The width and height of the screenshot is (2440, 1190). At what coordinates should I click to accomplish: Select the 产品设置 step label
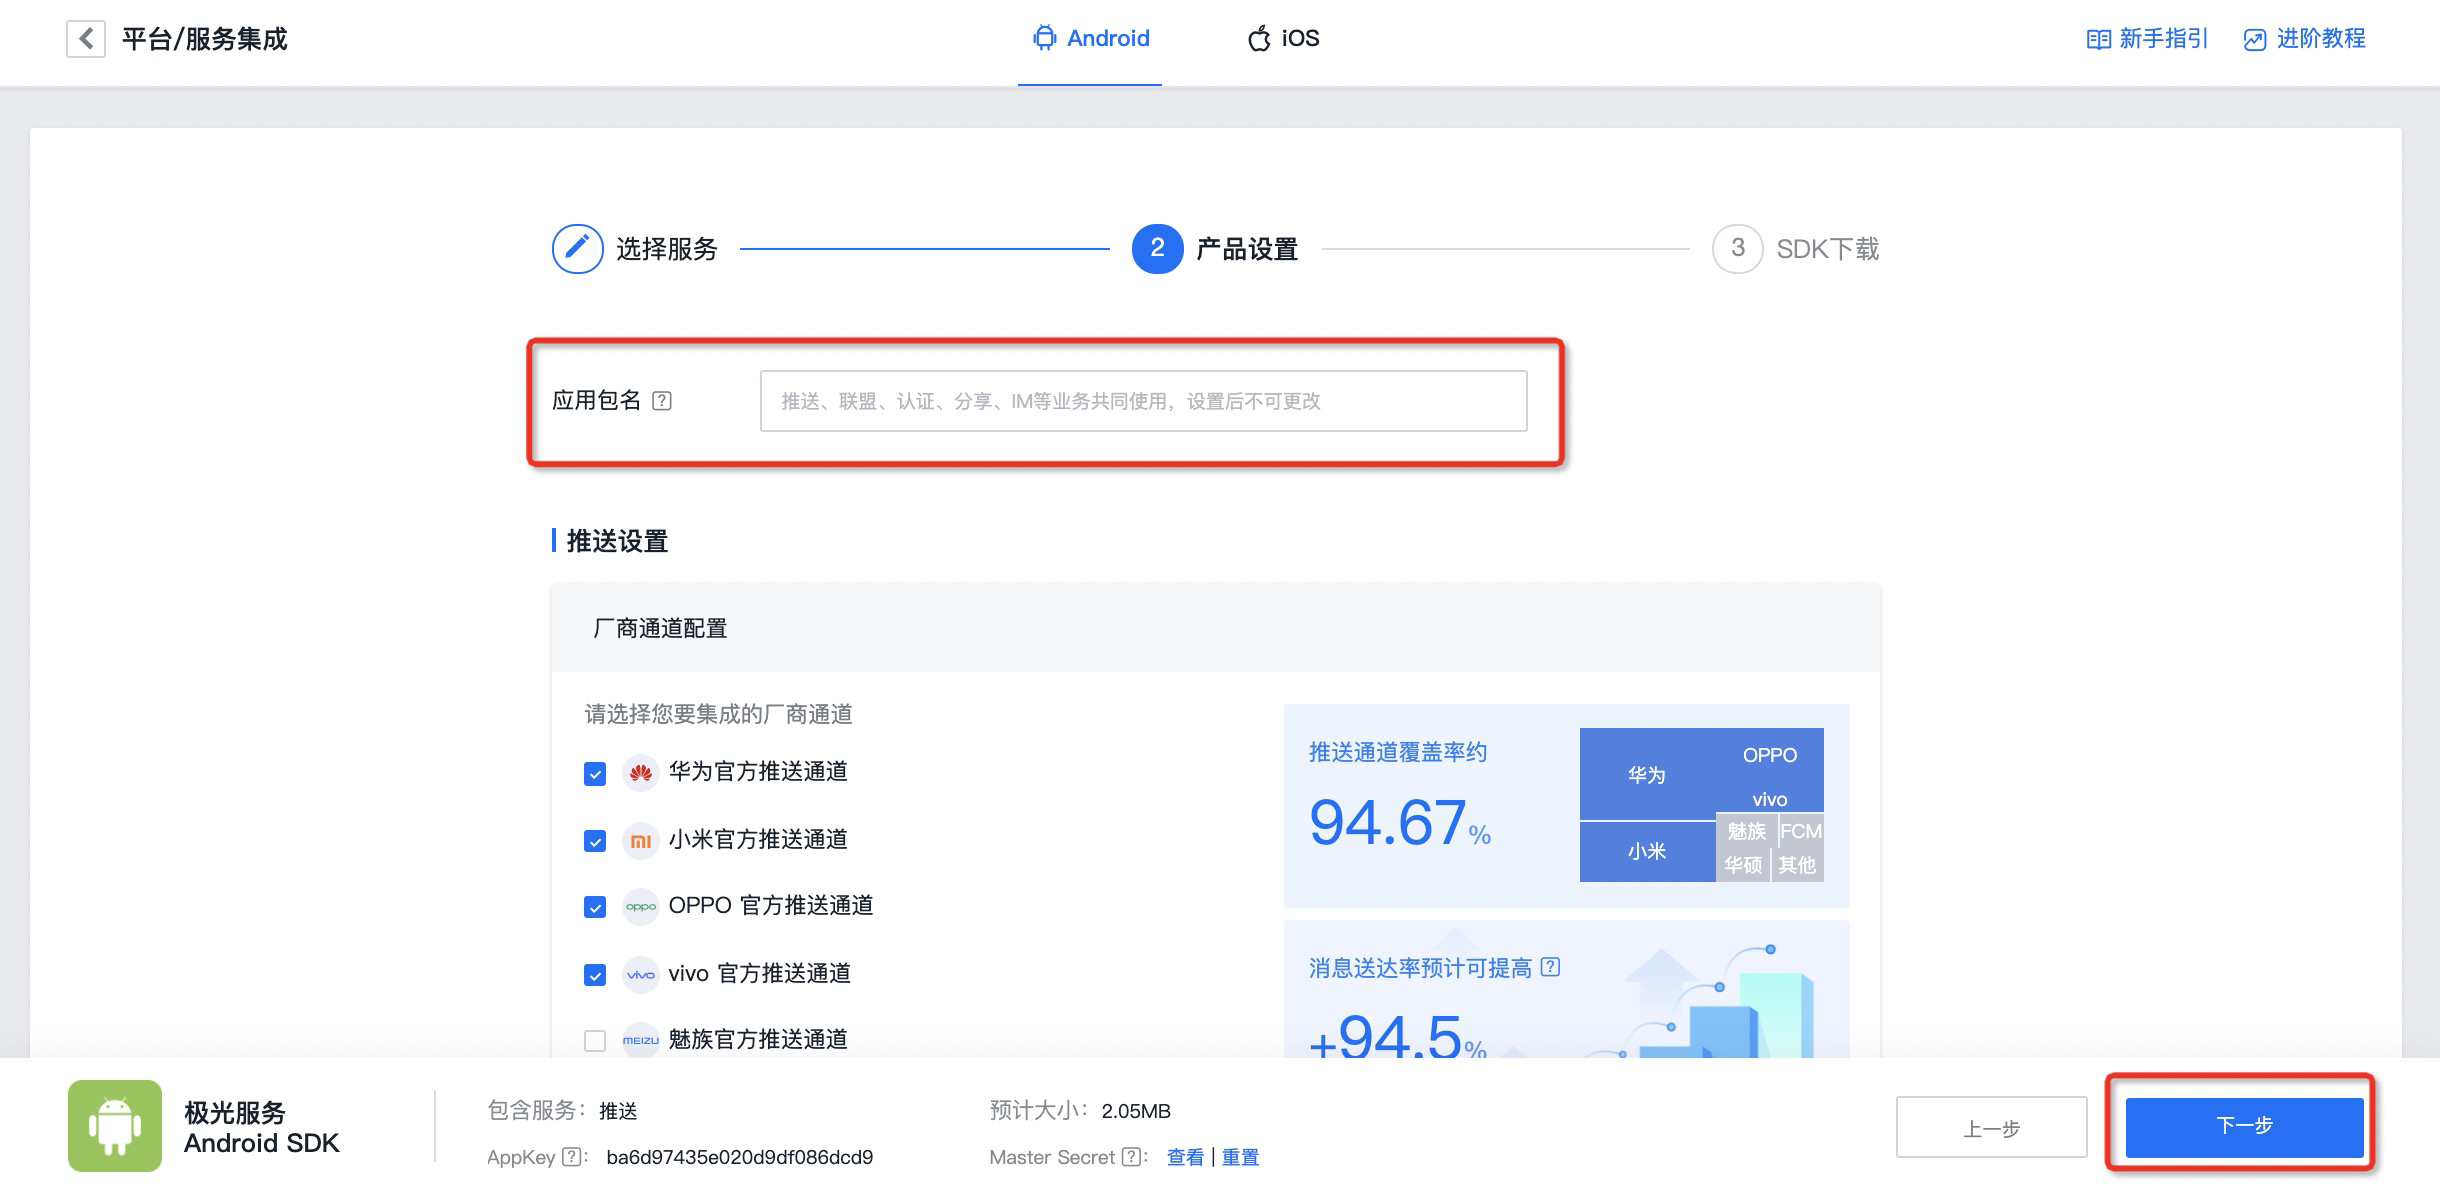click(1247, 249)
